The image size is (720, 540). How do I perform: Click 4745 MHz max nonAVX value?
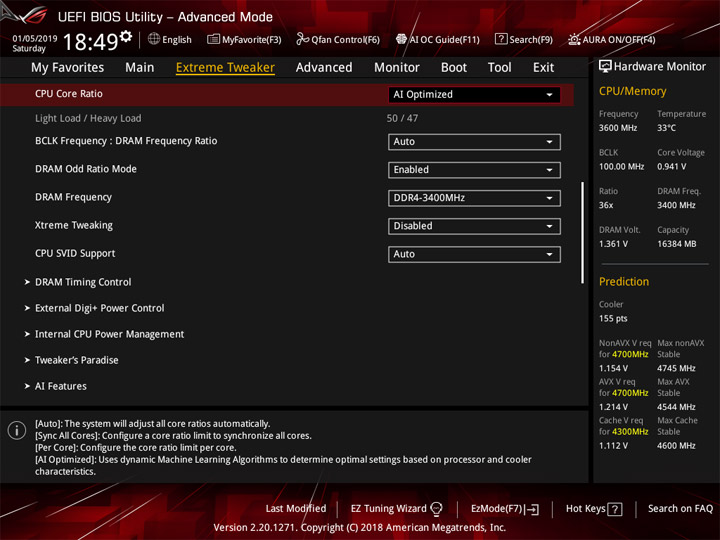tap(676, 368)
